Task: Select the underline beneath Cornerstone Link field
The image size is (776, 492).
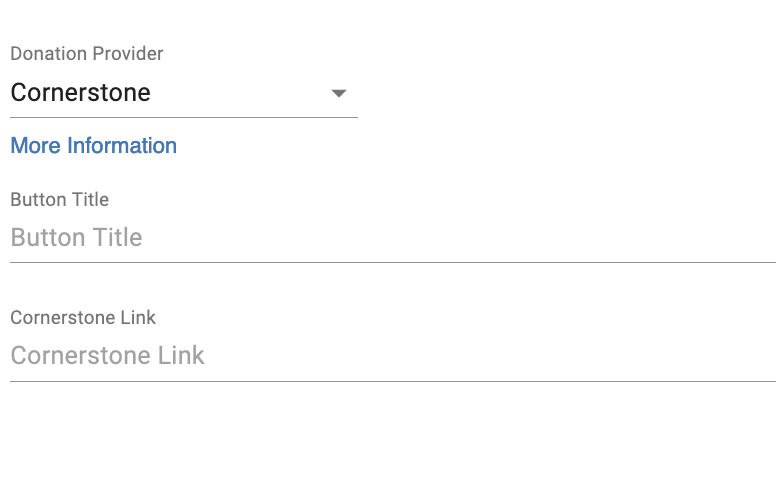Action: click(392, 380)
